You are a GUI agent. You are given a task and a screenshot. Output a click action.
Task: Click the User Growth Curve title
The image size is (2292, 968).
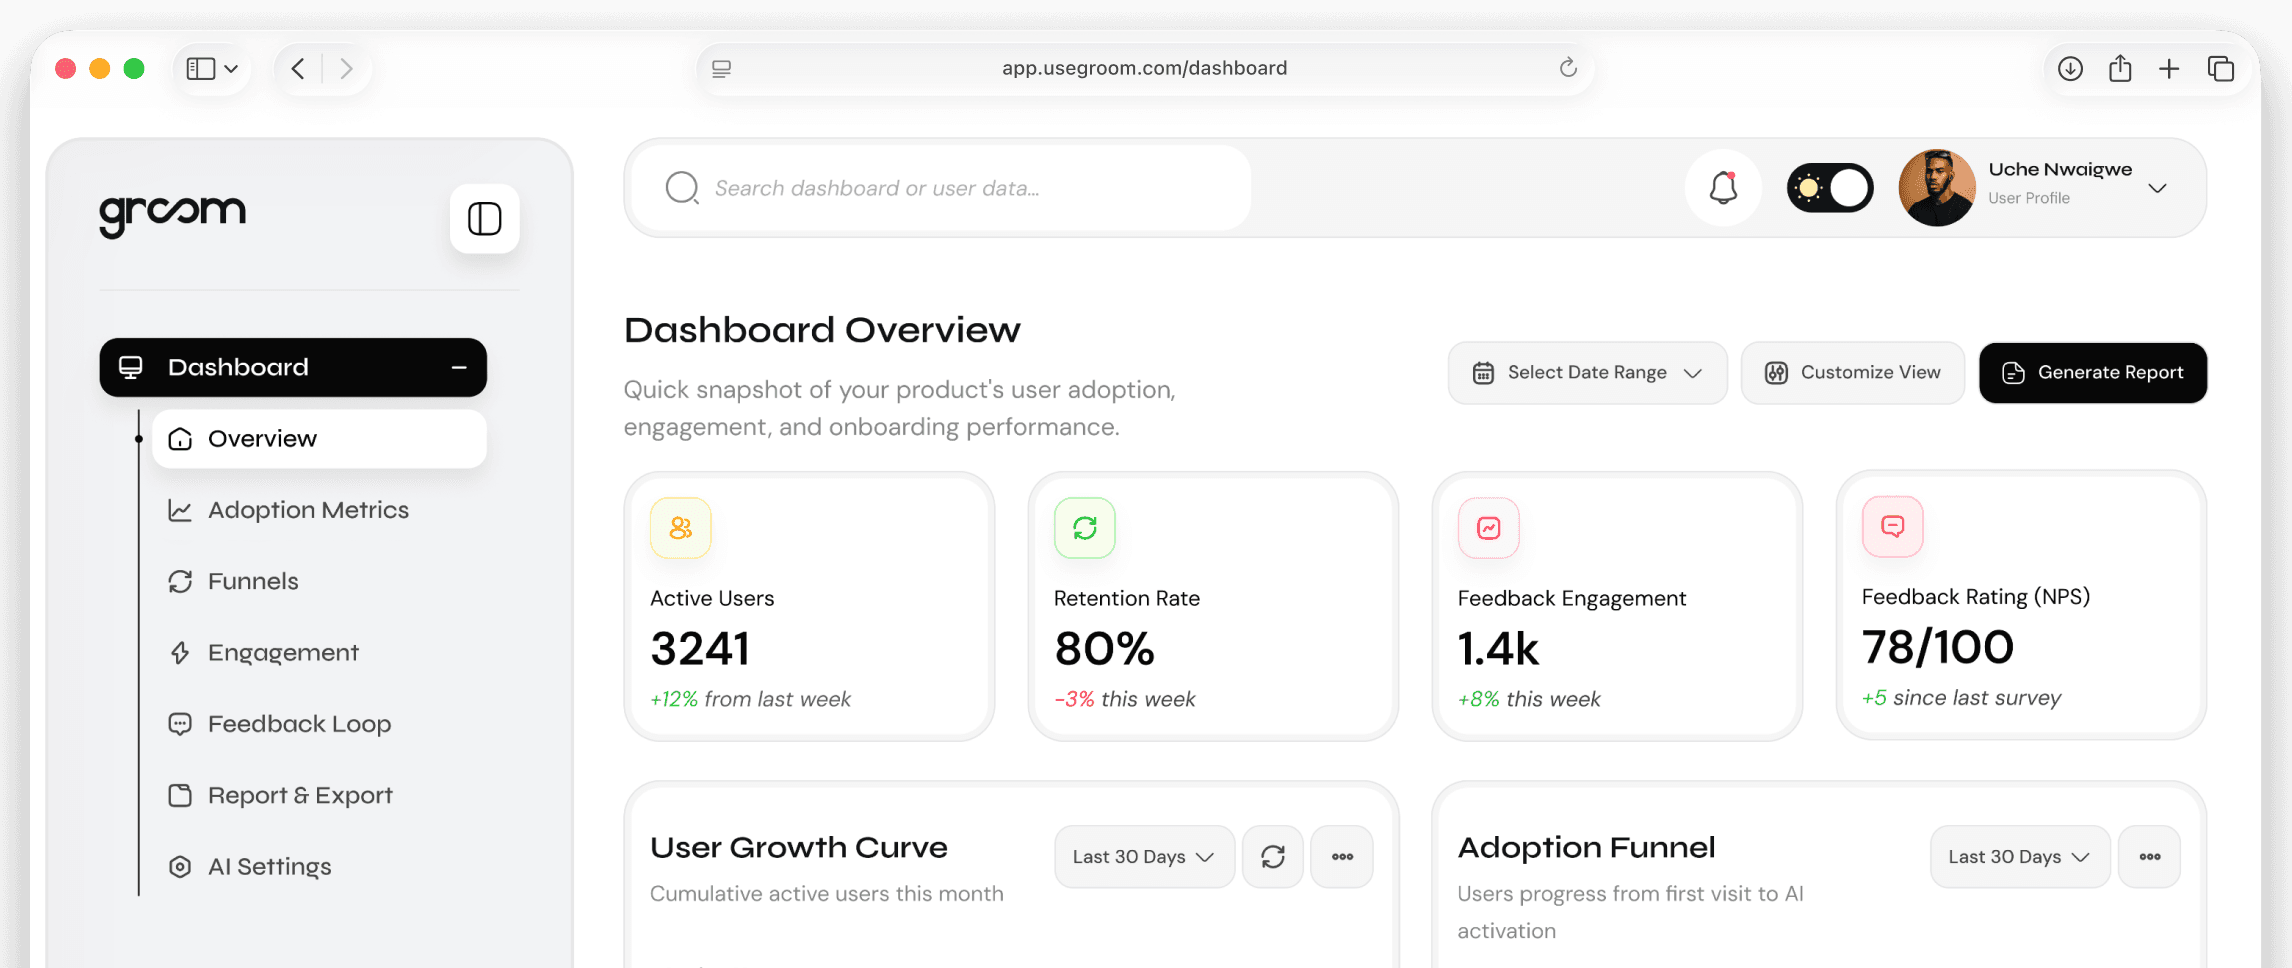799,847
